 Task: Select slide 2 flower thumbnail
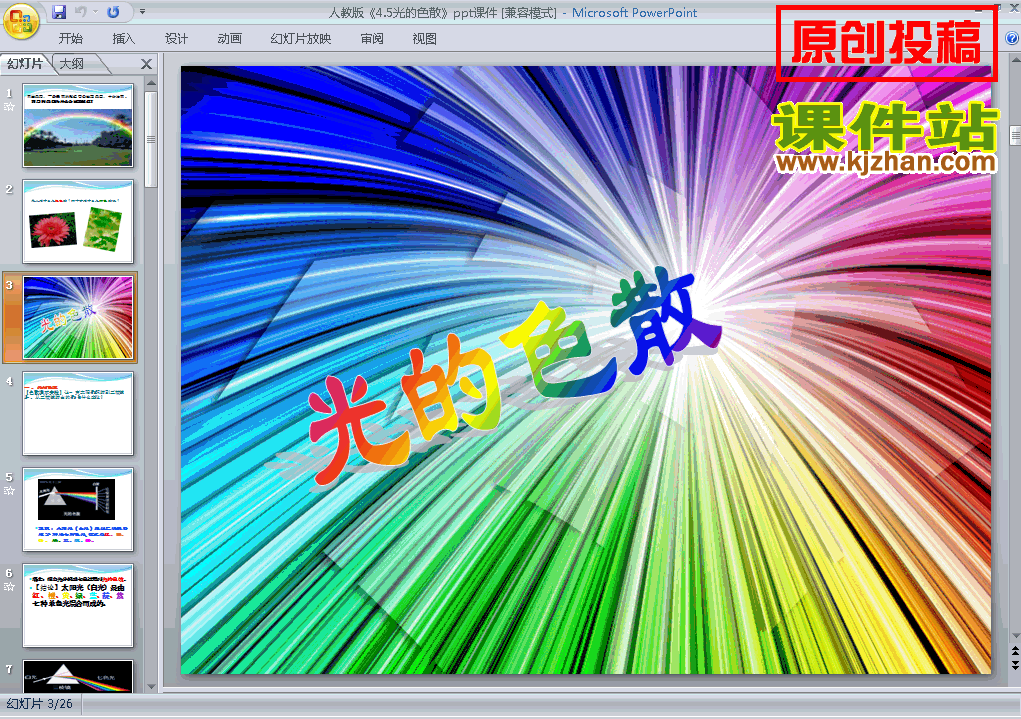pos(78,221)
